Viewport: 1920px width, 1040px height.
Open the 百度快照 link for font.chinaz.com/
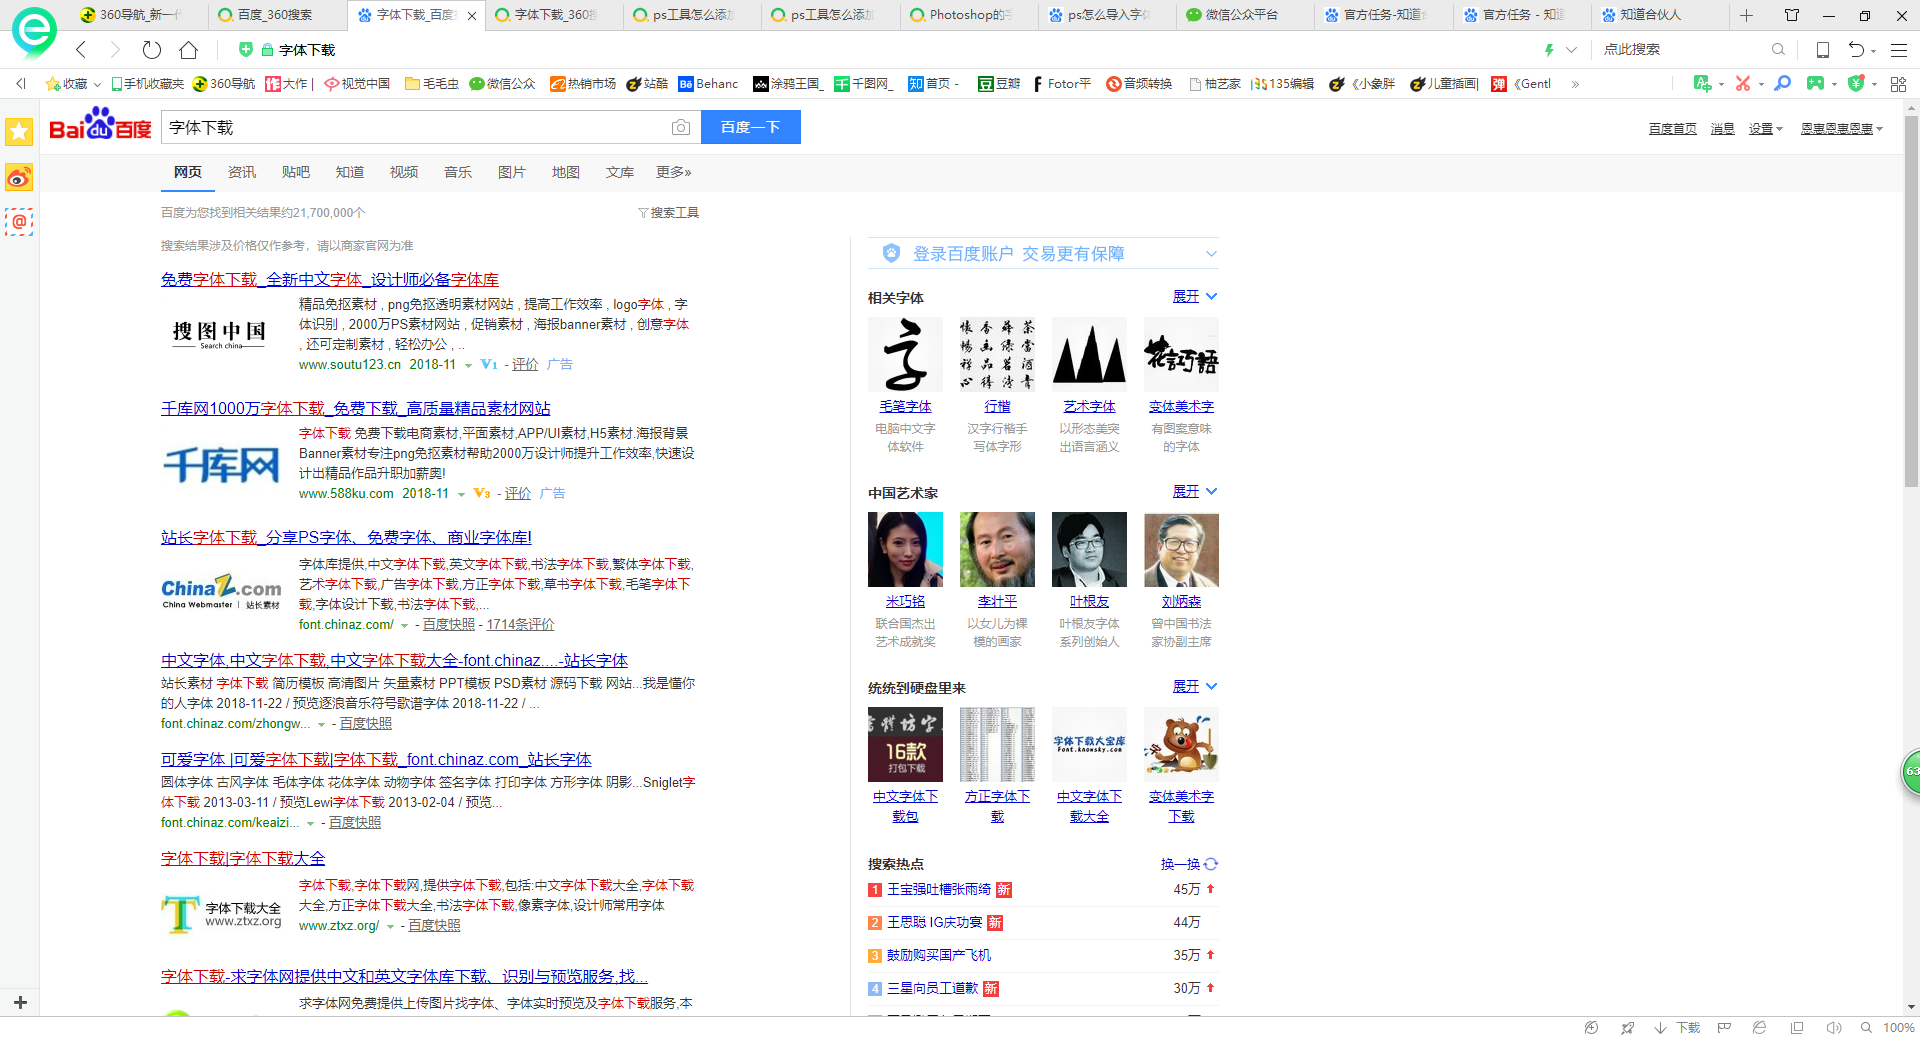(449, 625)
